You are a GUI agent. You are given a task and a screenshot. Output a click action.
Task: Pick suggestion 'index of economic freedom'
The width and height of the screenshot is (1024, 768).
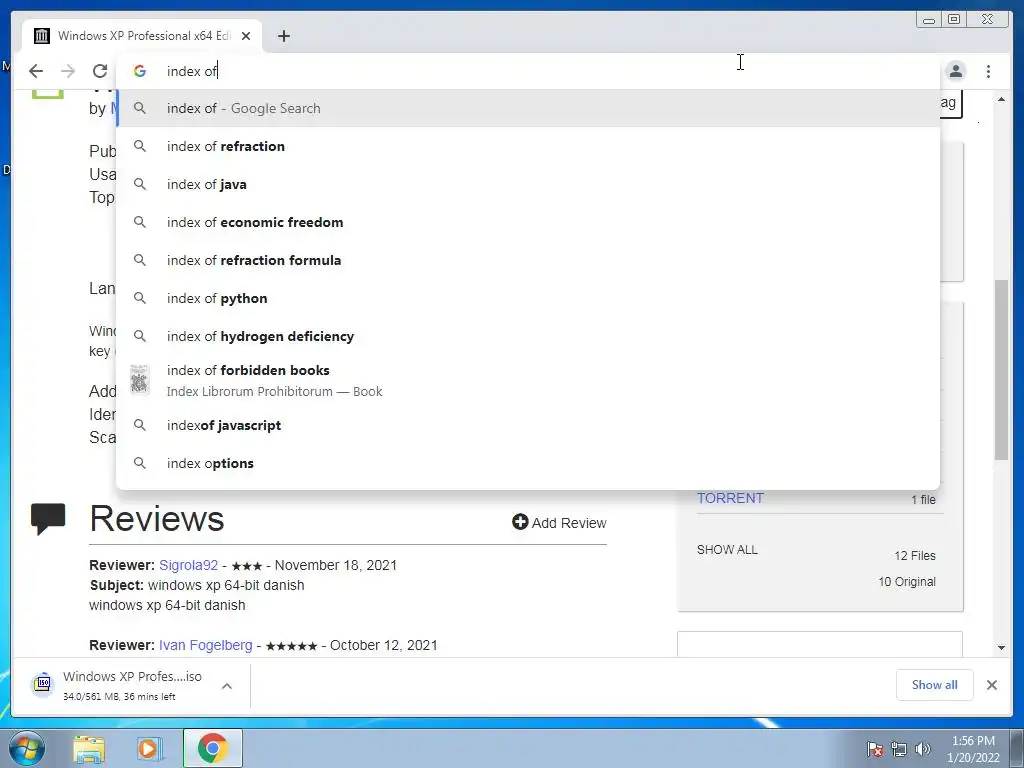coord(528,222)
